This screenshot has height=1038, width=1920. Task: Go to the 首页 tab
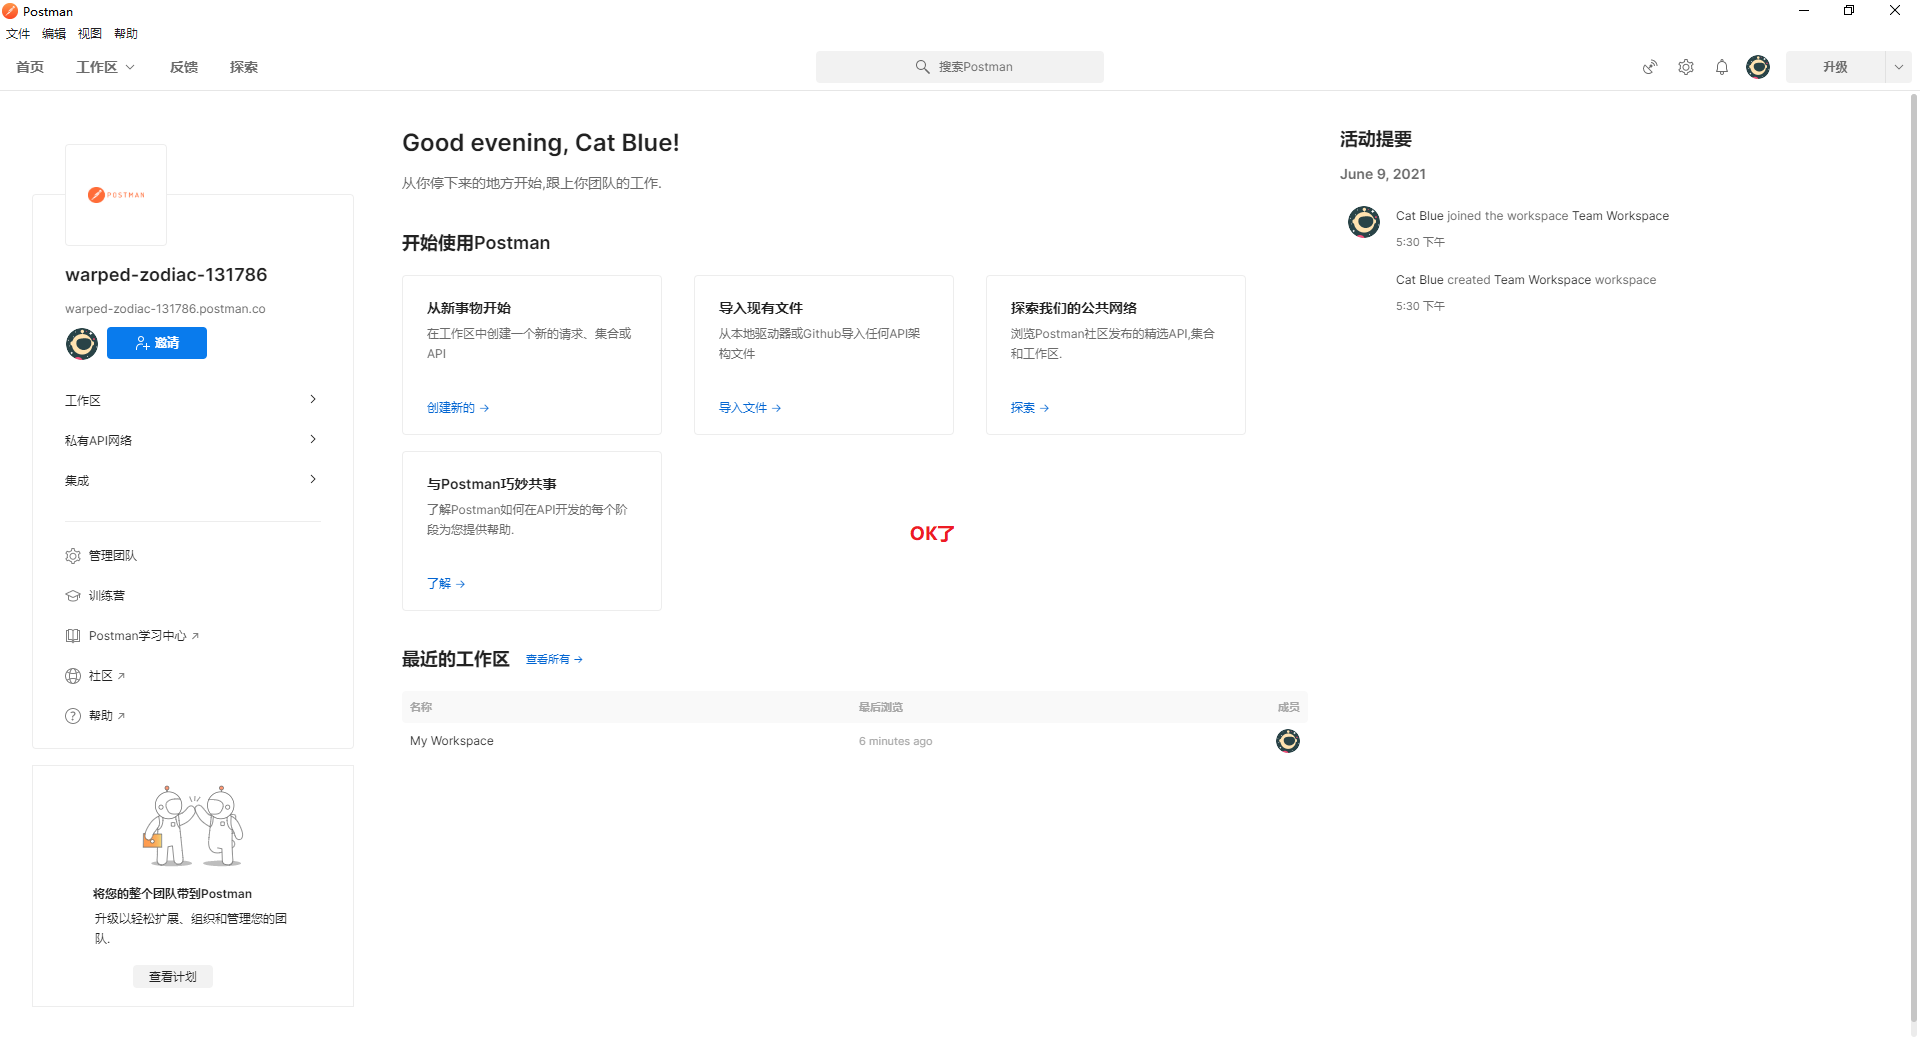[x=30, y=67]
